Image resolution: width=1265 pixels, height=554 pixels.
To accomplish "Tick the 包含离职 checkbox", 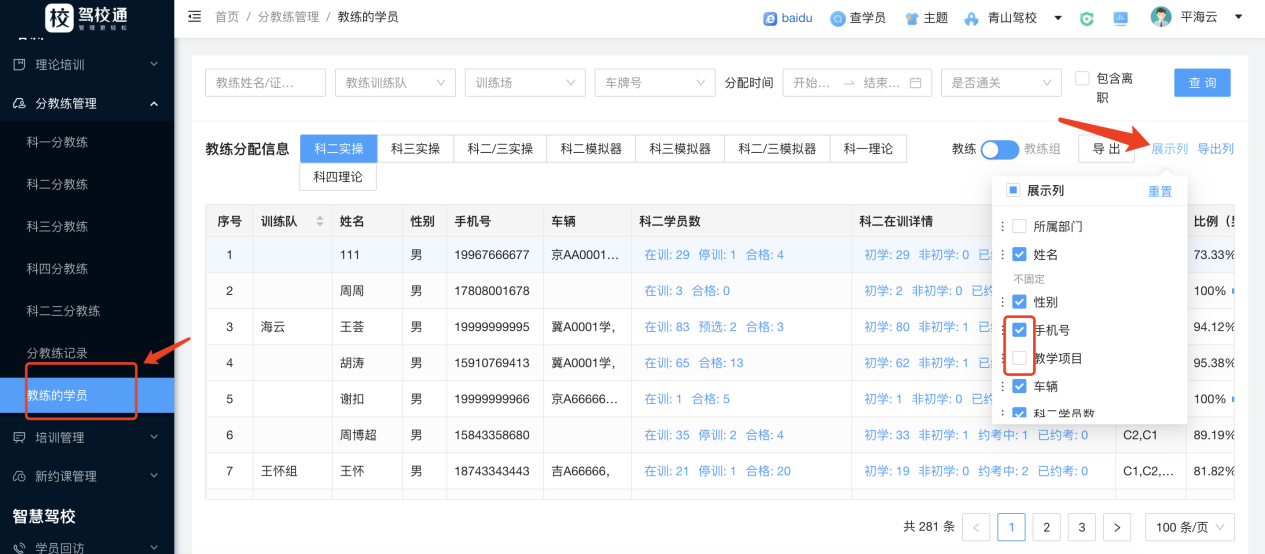I will click(1082, 78).
